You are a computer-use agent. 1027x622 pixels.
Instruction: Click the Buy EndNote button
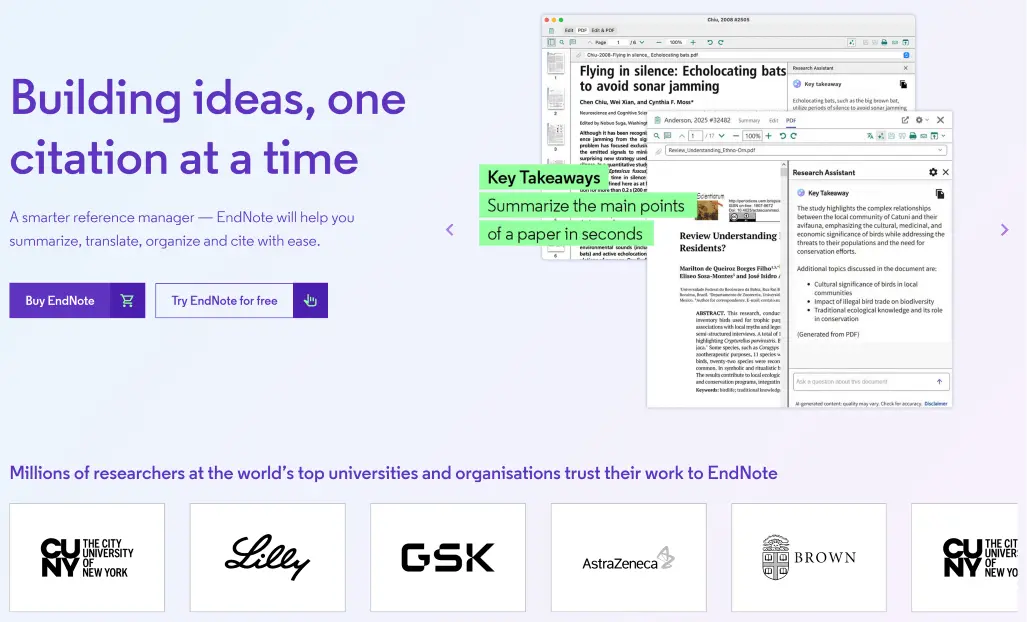(77, 301)
